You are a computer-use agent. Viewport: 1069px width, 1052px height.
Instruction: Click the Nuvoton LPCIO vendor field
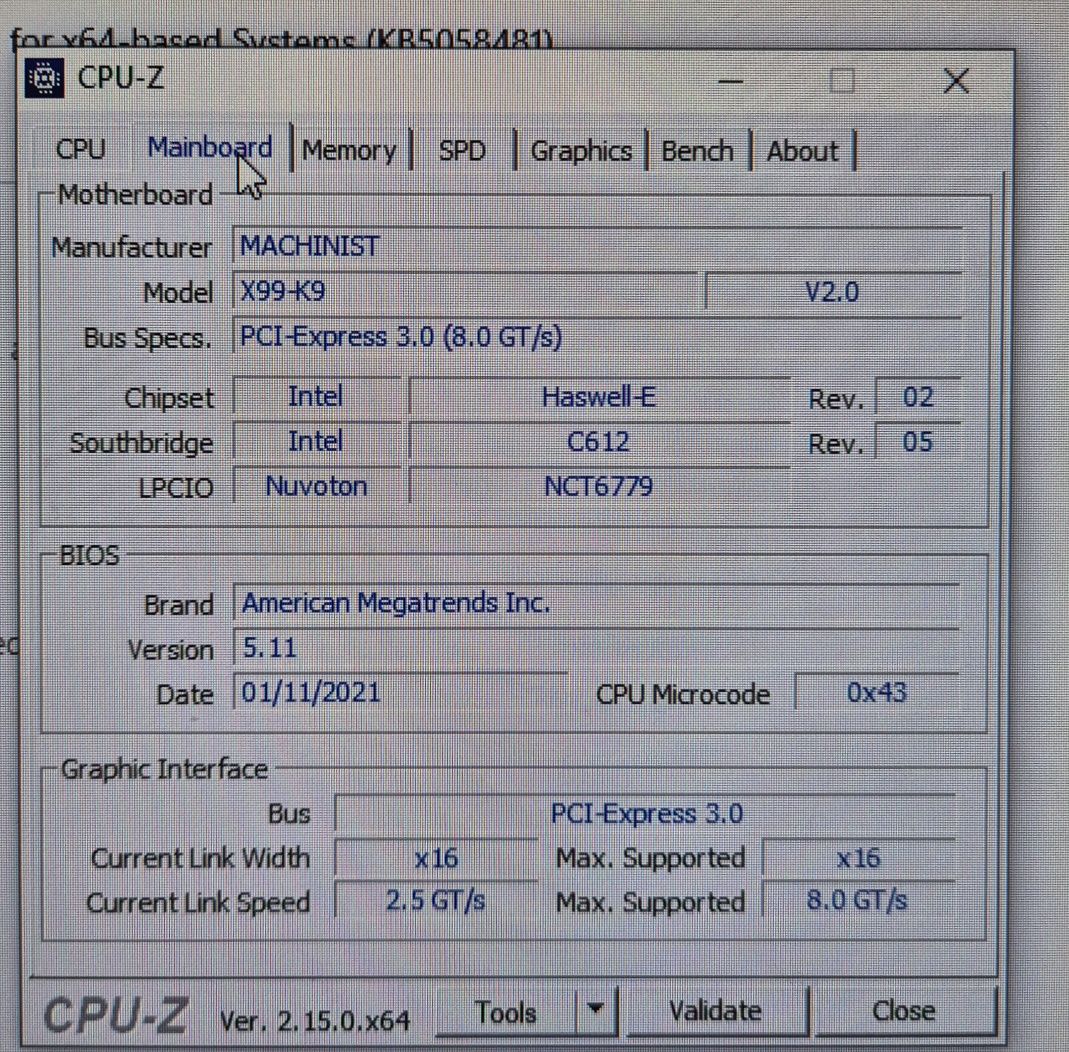[x=316, y=486]
